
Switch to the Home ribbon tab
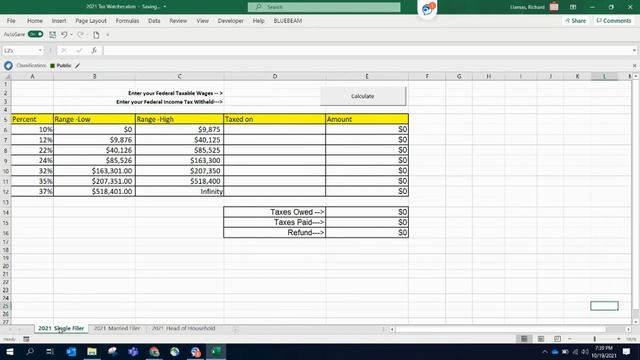click(x=35, y=21)
